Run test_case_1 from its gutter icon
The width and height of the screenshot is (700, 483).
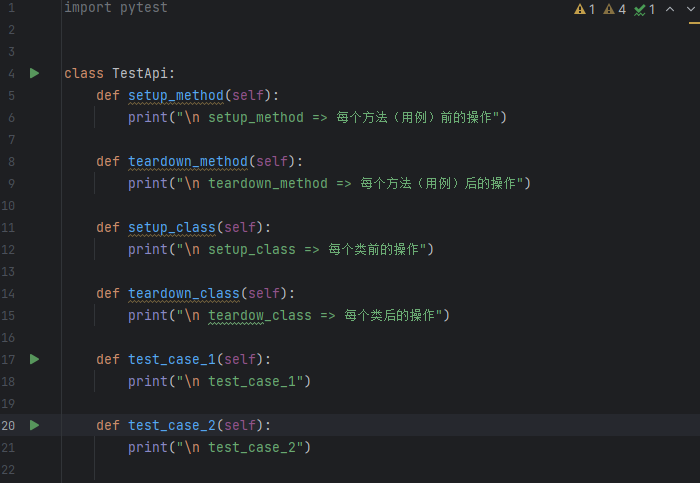coord(34,359)
